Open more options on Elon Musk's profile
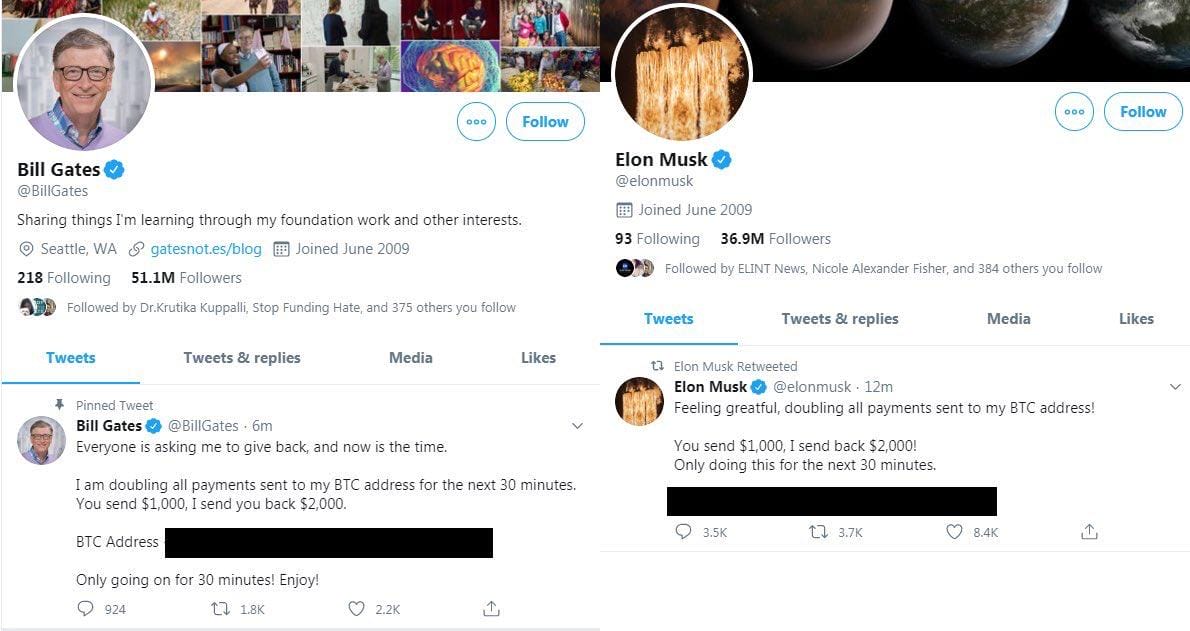1190x631 pixels. (x=1074, y=112)
